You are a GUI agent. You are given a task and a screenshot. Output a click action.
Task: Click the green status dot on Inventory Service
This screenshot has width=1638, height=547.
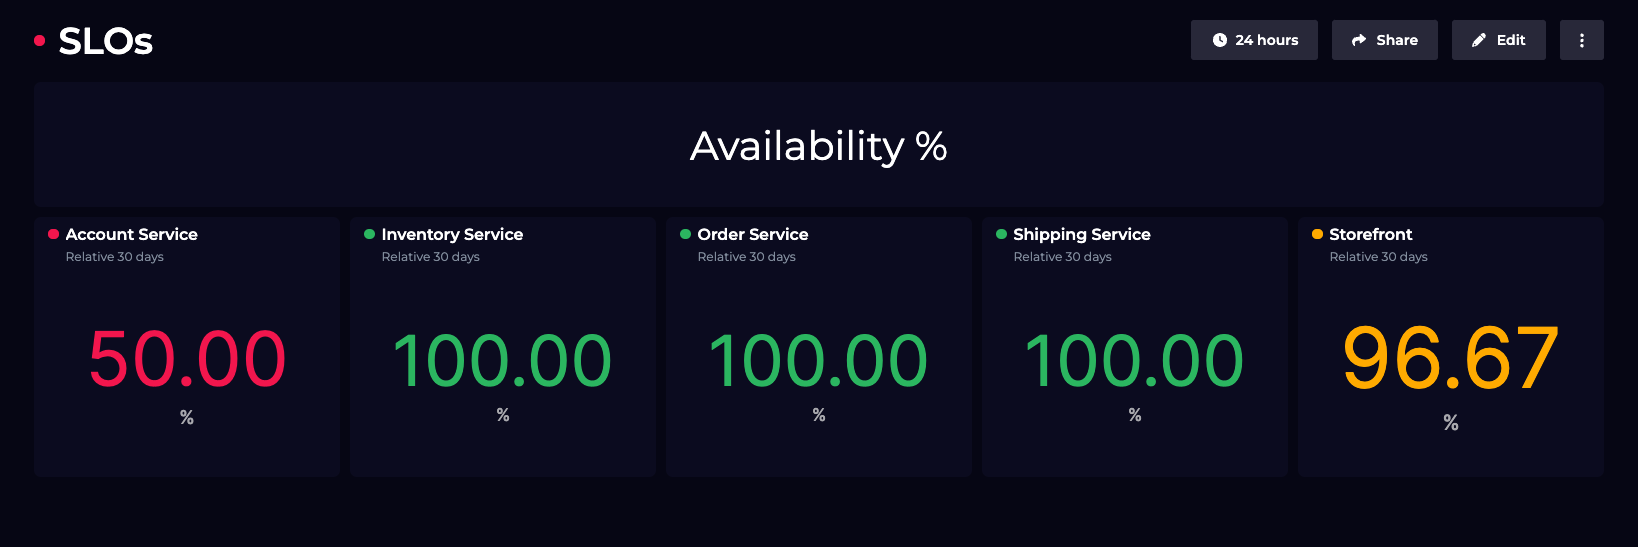pyautogui.click(x=369, y=234)
